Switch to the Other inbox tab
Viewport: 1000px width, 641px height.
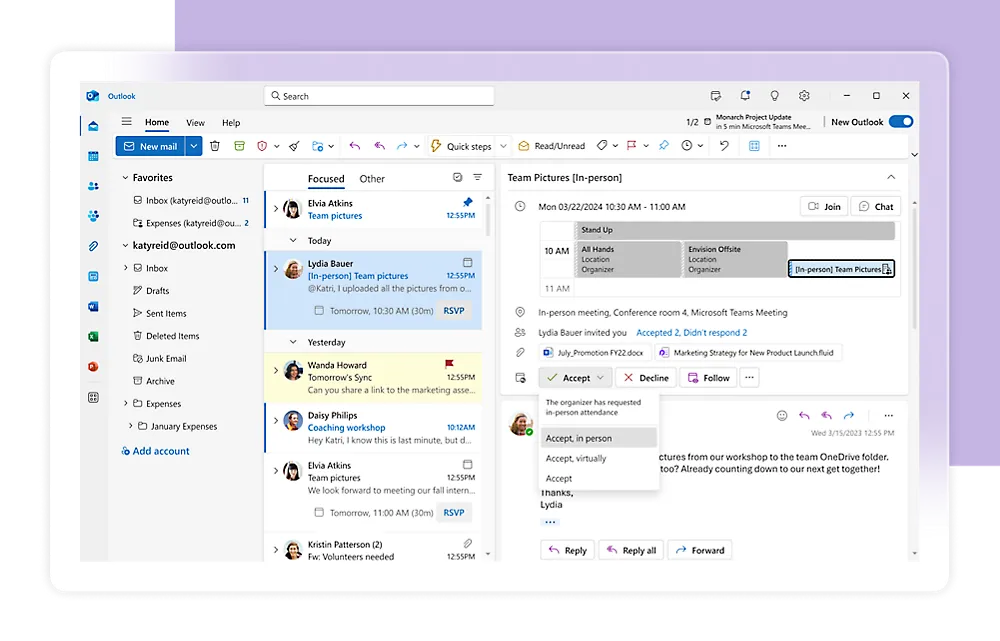[372, 179]
